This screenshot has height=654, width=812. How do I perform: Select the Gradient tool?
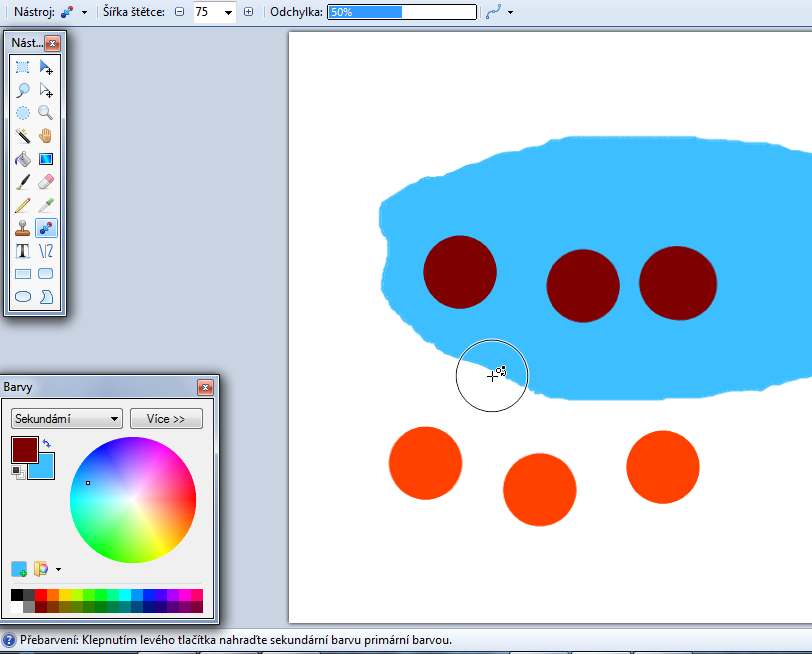[x=46, y=159]
